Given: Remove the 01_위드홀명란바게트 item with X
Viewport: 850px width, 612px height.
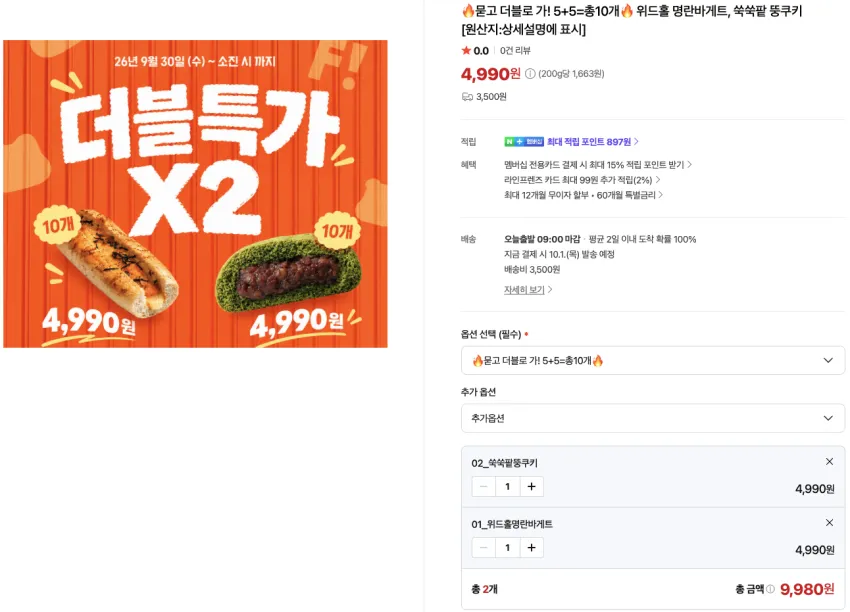Looking at the screenshot, I should point(829,523).
